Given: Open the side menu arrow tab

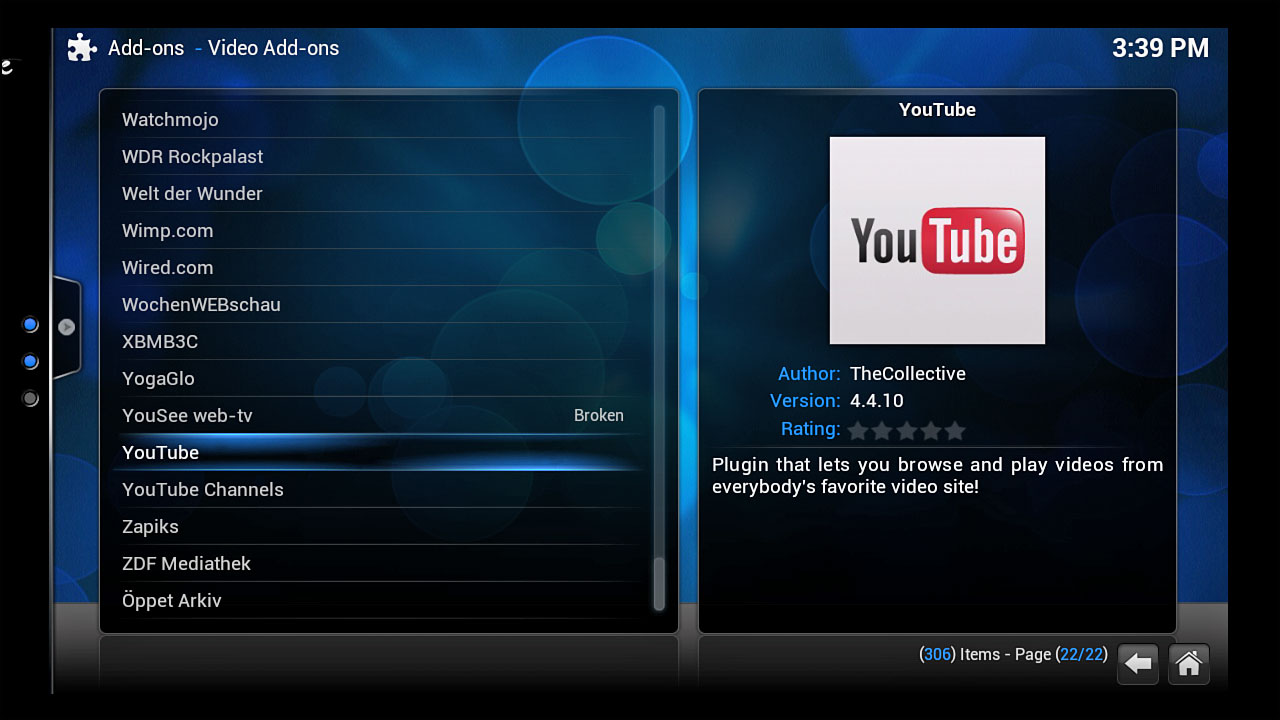Looking at the screenshot, I should [66, 327].
